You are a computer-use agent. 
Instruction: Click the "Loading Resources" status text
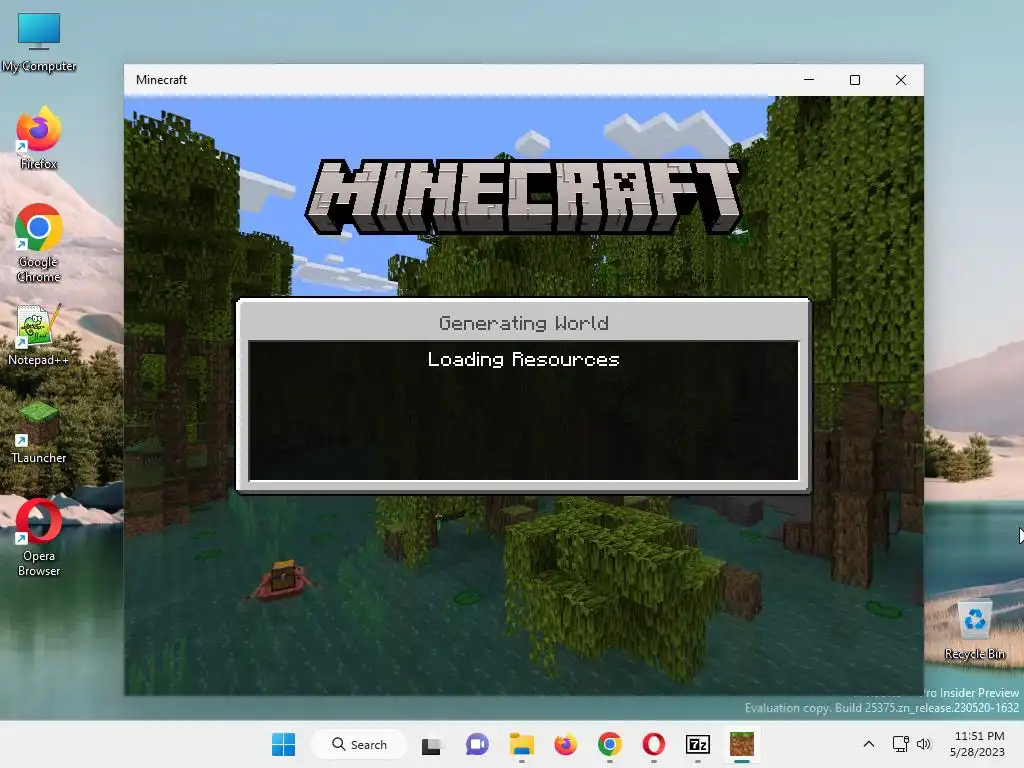[x=524, y=359]
